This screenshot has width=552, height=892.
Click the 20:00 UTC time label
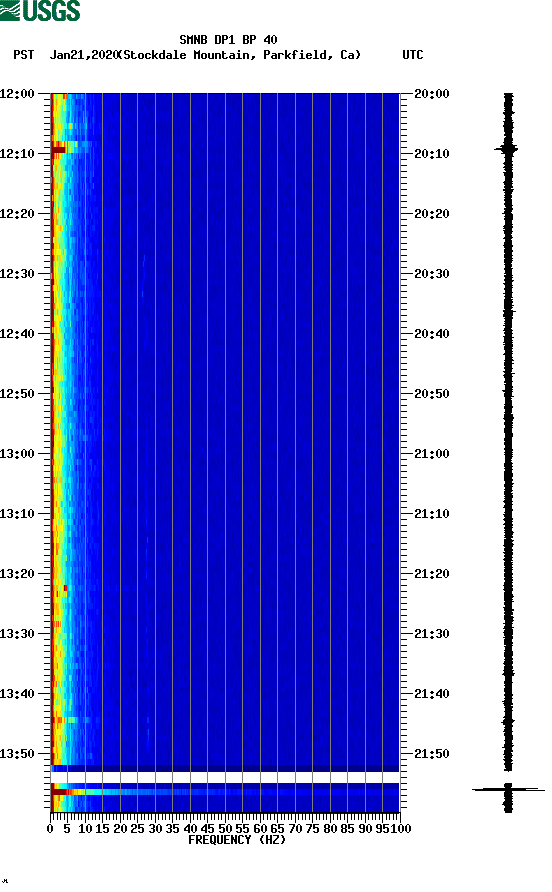tap(431, 93)
